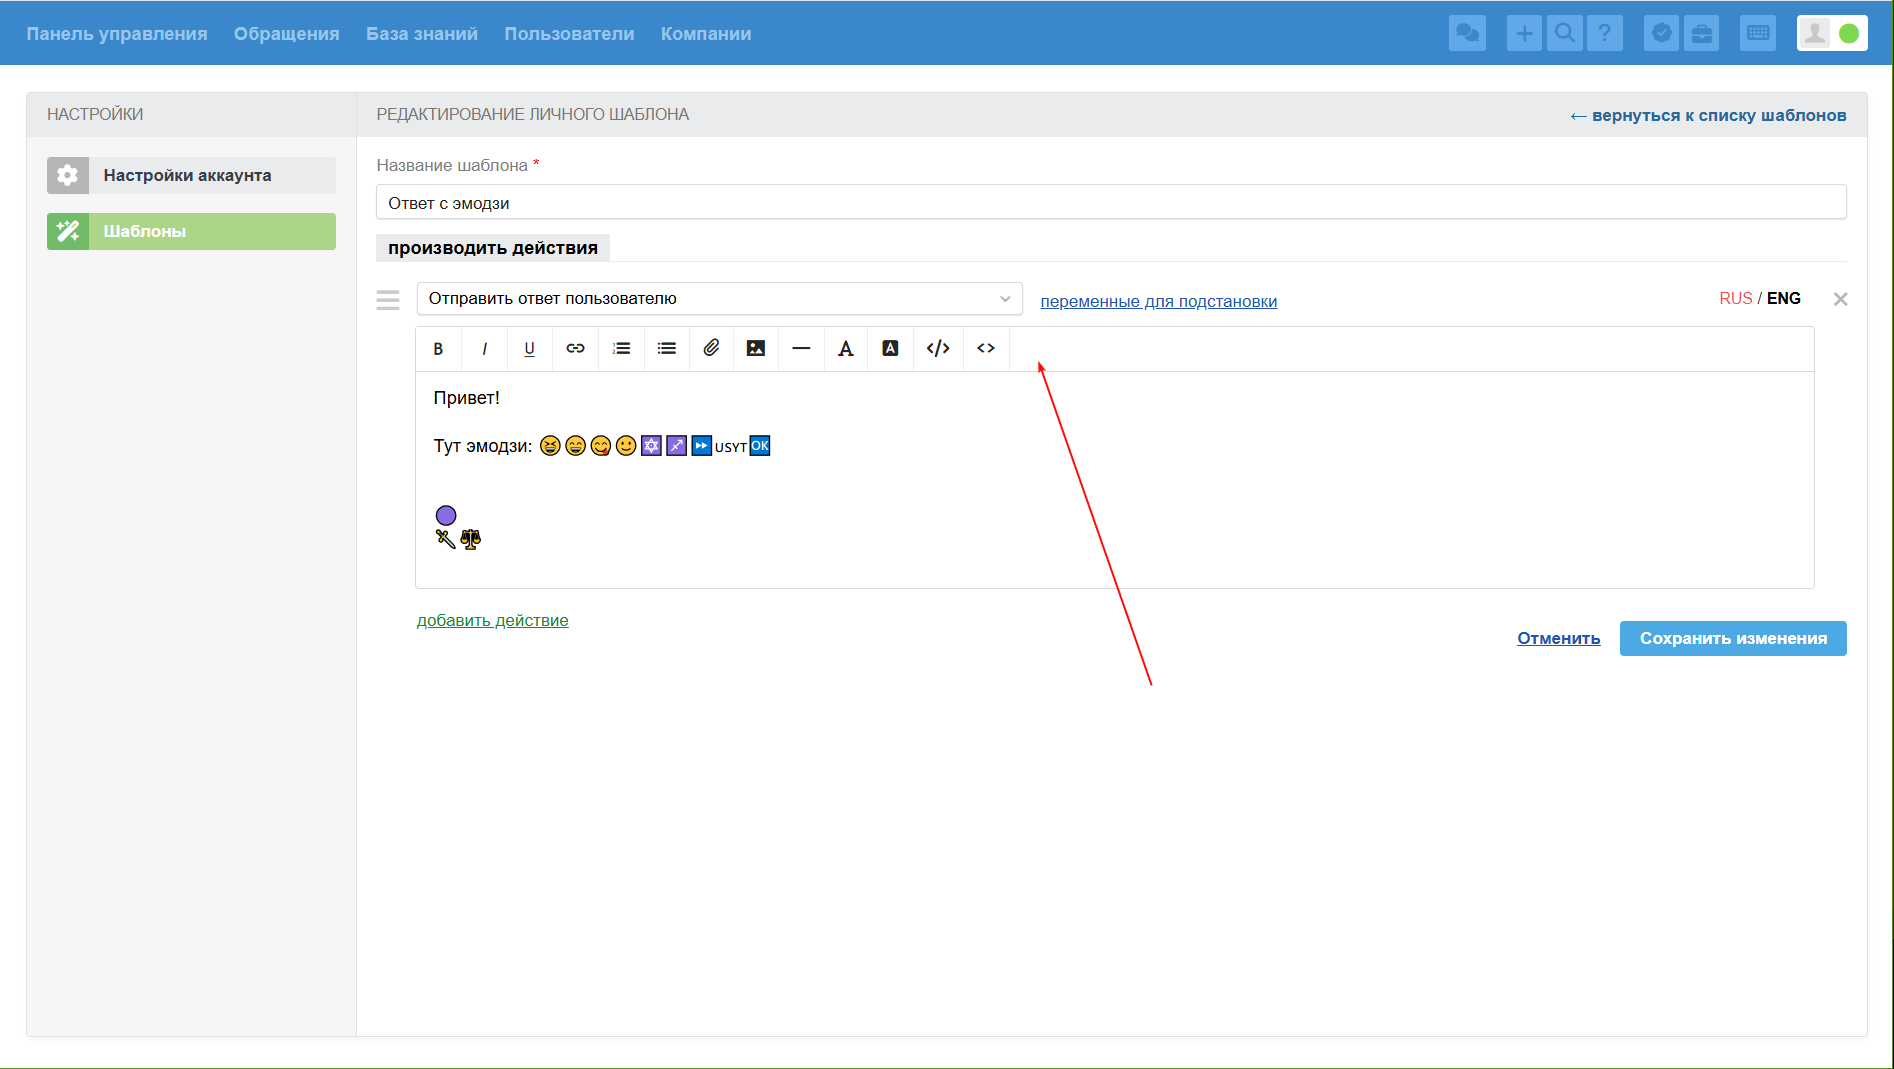
Task: Open the user profile avatar menu
Action: pyautogui.click(x=1832, y=33)
